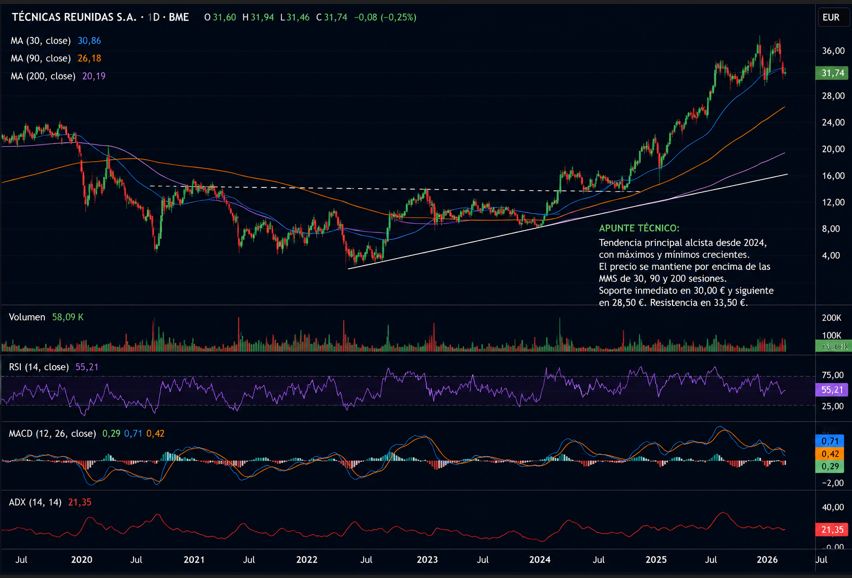Click the orange 0,42 signal value label
The width and height of the screenshot is (852, 578).
click(830, 454)
